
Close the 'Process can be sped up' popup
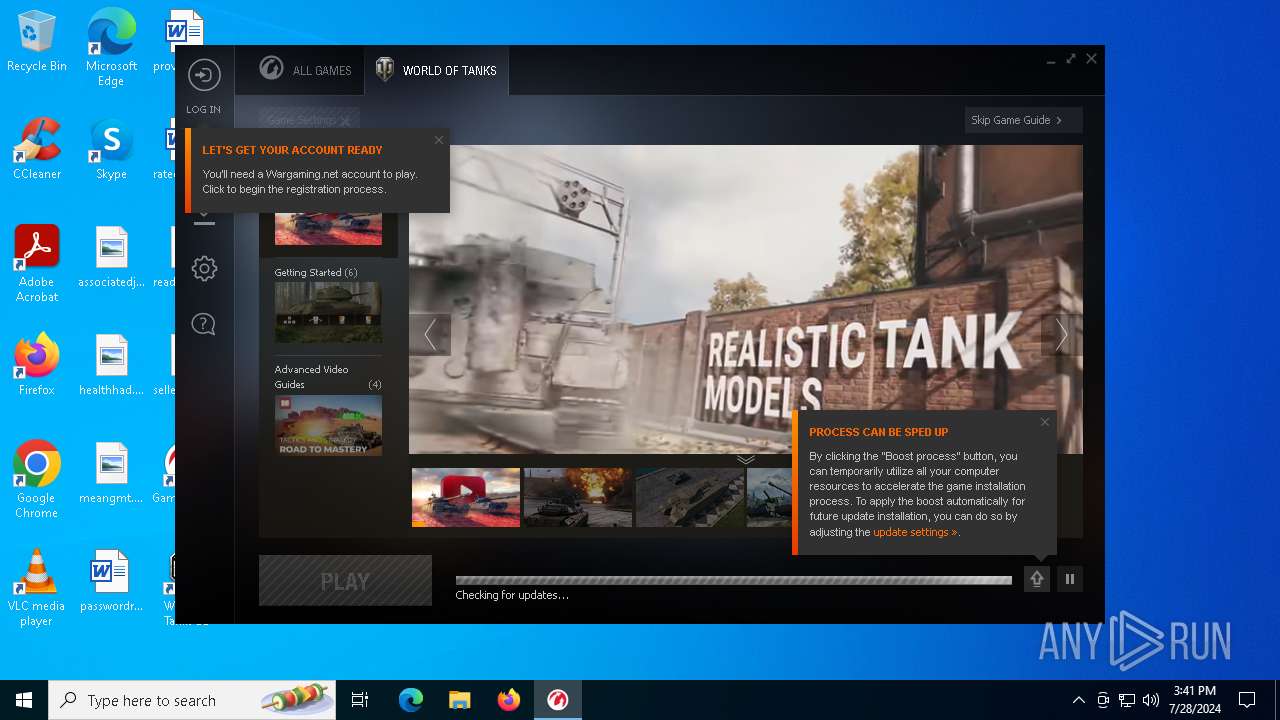(1045, 422)
